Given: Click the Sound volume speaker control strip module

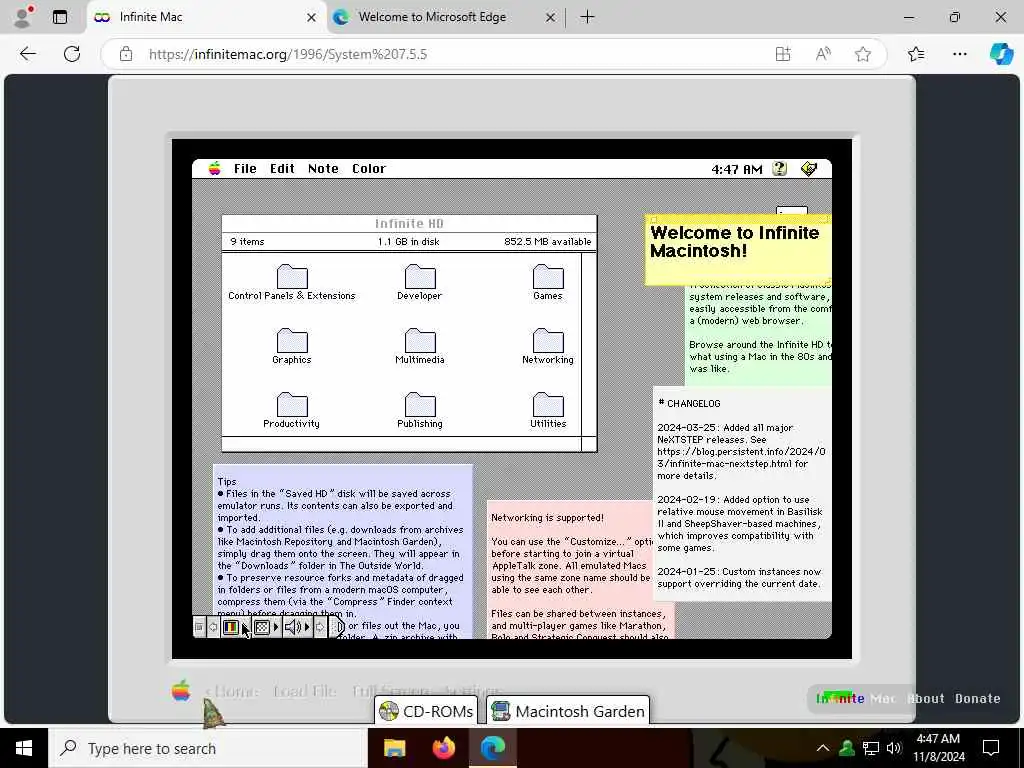Looking at the screenshot, I should tap(293, 628).
